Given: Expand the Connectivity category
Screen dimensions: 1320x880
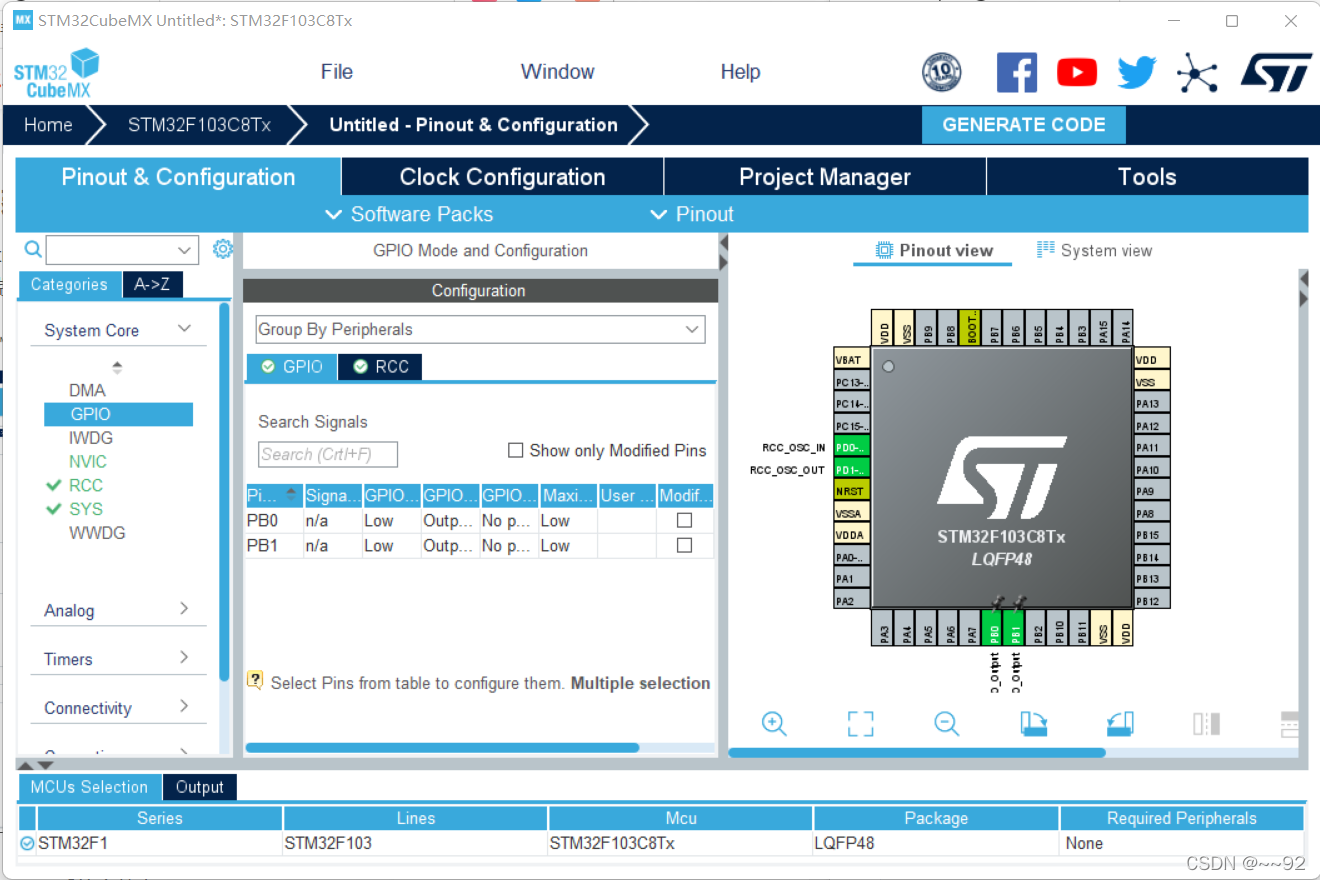Looking at the screenshot, I should point(184,706).
